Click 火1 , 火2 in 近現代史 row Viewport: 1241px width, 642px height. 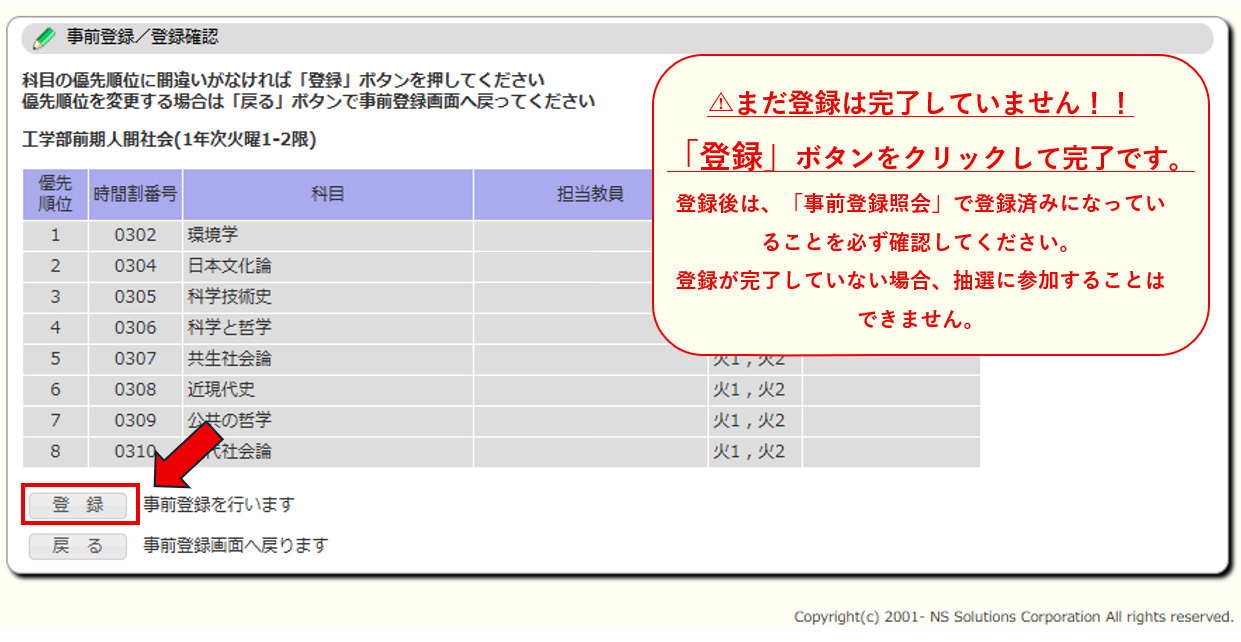pyautogui.click(x=748, y=390)
